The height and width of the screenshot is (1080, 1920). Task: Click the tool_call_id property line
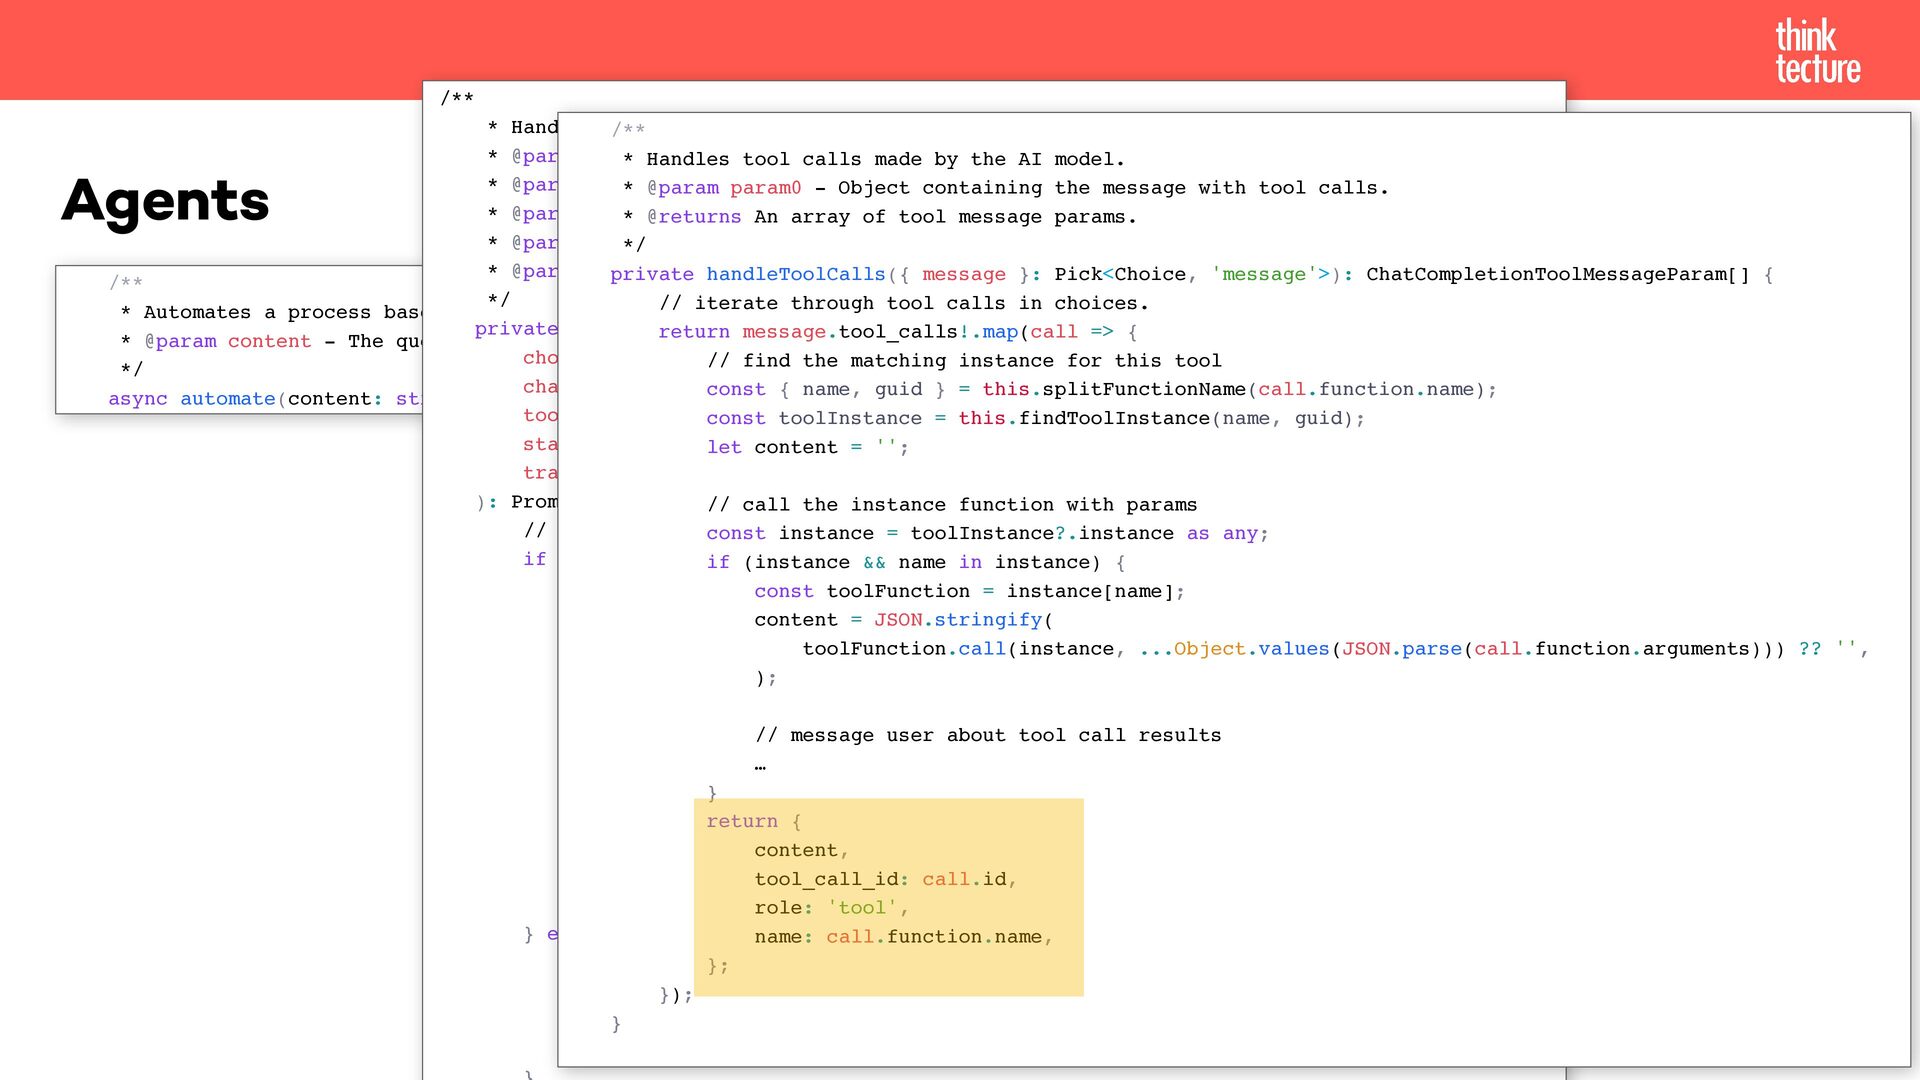[x=884, y=879]
